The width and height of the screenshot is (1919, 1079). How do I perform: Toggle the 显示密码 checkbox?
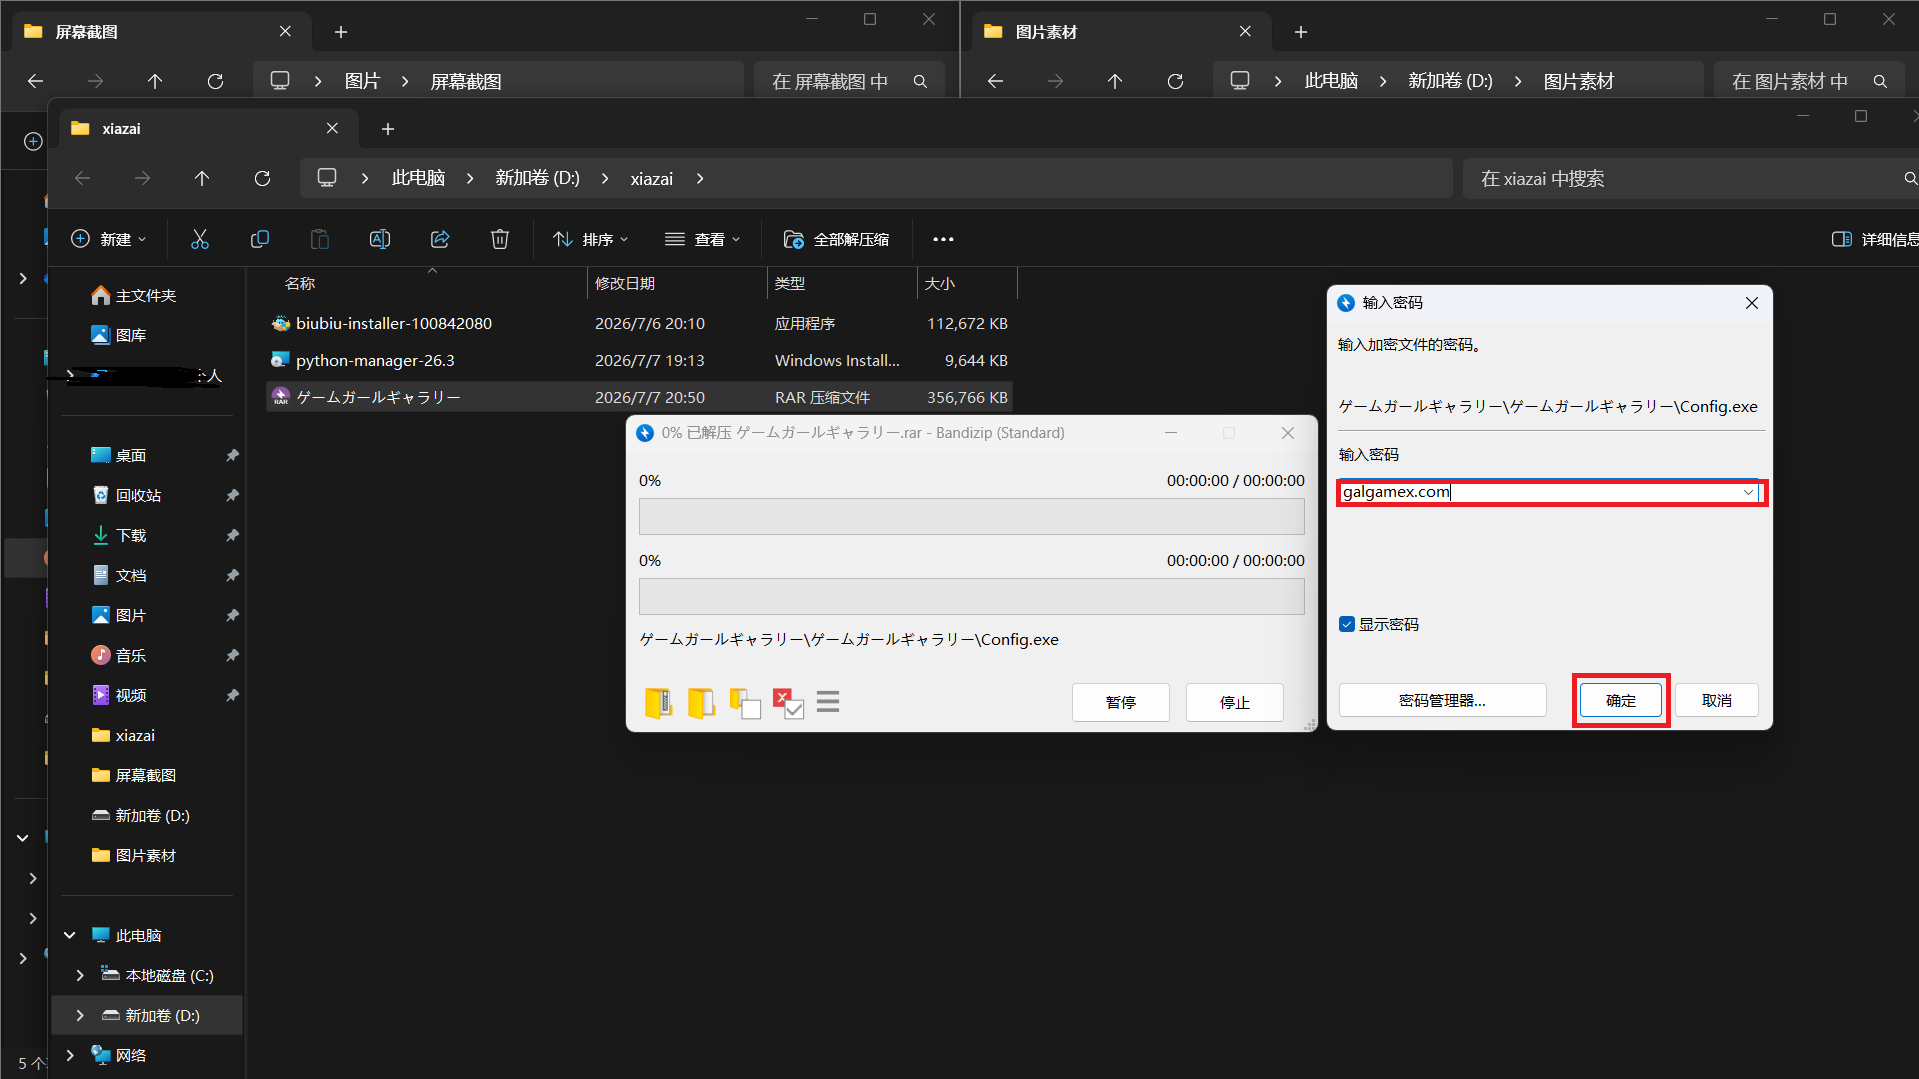coord(1346,624)
